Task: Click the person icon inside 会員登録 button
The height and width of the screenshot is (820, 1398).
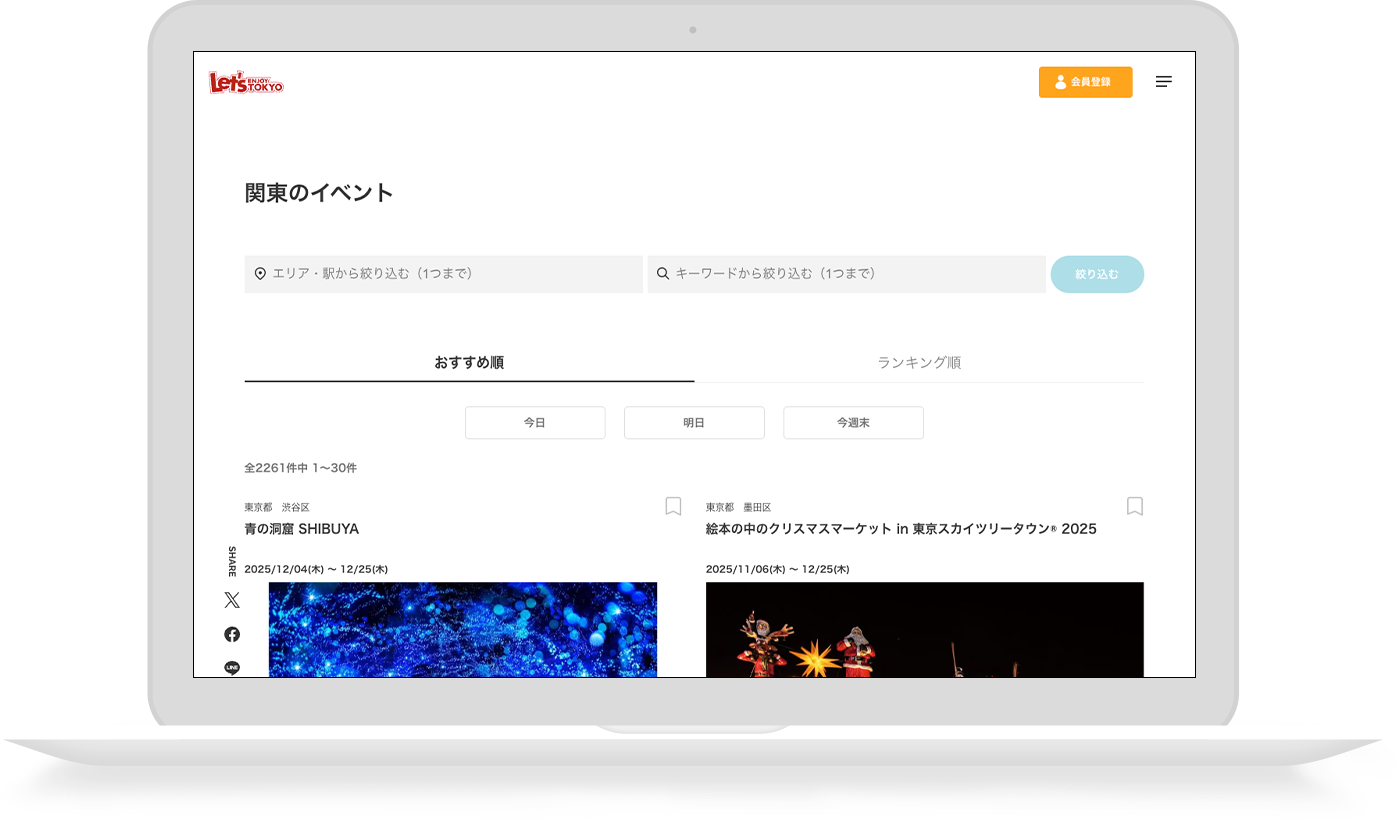Action: [x=1059, y=82]
